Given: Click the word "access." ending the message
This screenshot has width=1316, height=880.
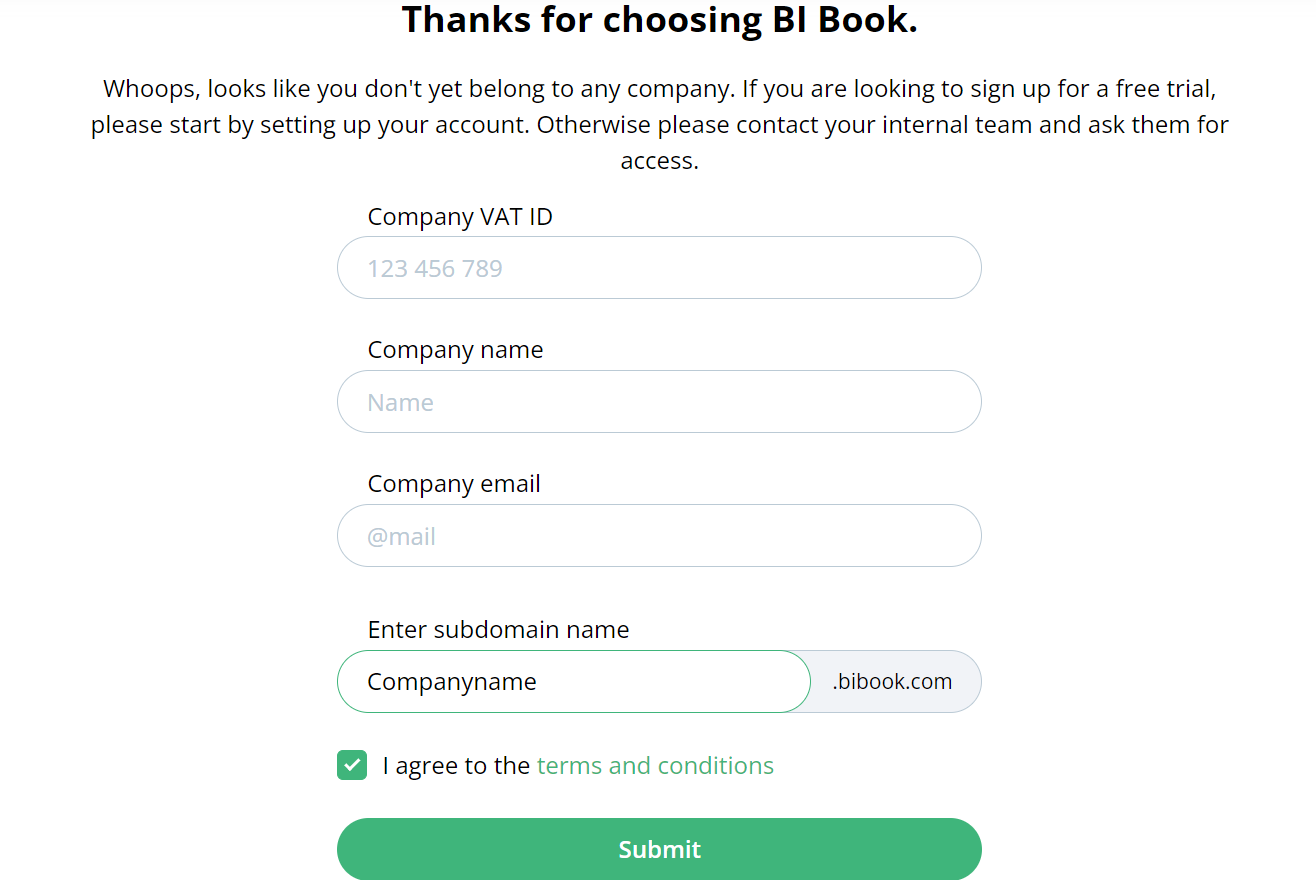Looking at the screenshot, I should (659, 161).
